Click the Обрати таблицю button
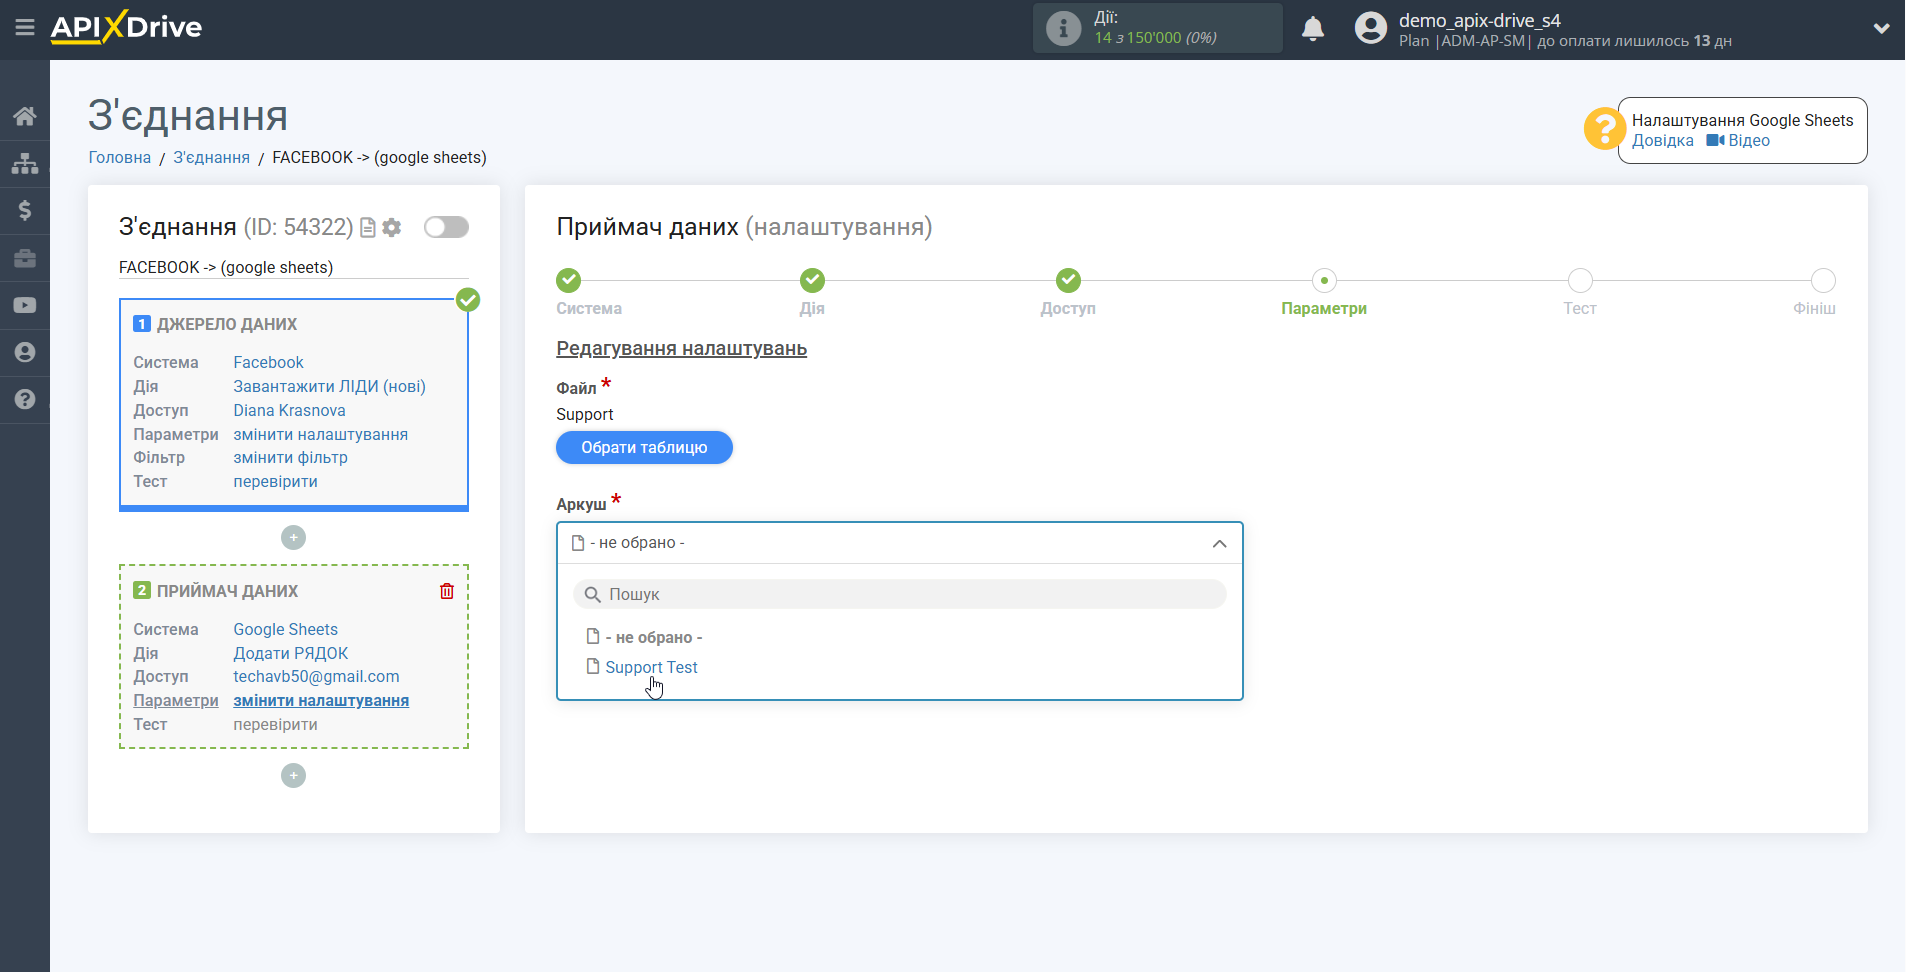The width and height of the screenshot is (1906, 972). pos(644,448)
